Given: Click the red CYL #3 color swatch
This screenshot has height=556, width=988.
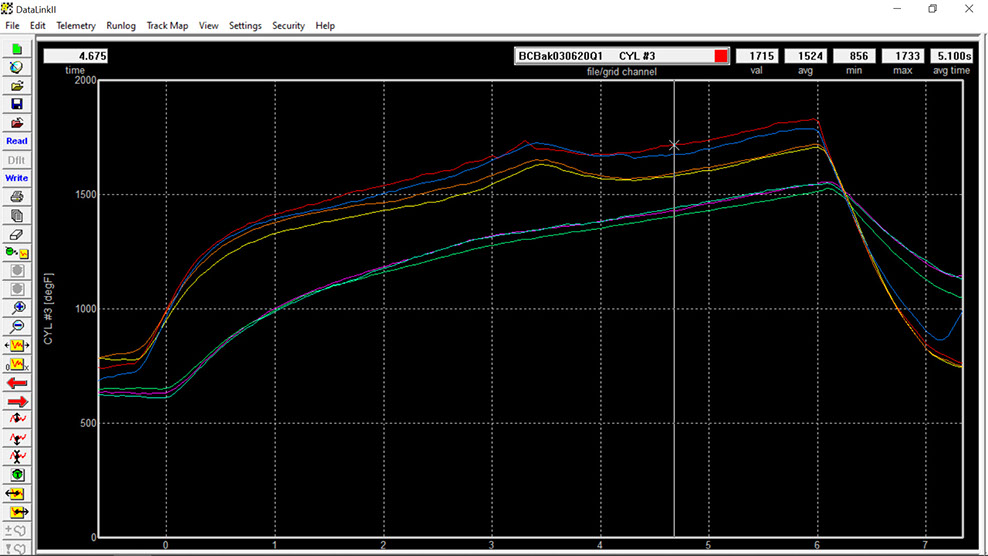Looking at the screenshot, I should (721, 56).
